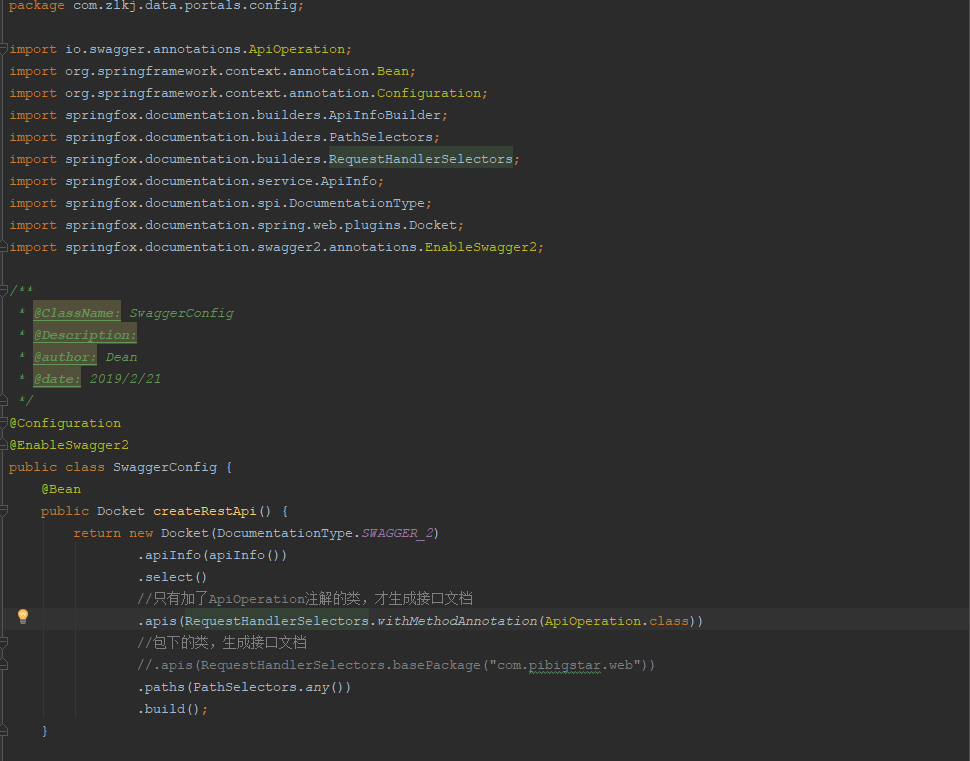Click PathSelectors in the import line
Viewport: 970px width, 761px height.
[x=381, y=137]
